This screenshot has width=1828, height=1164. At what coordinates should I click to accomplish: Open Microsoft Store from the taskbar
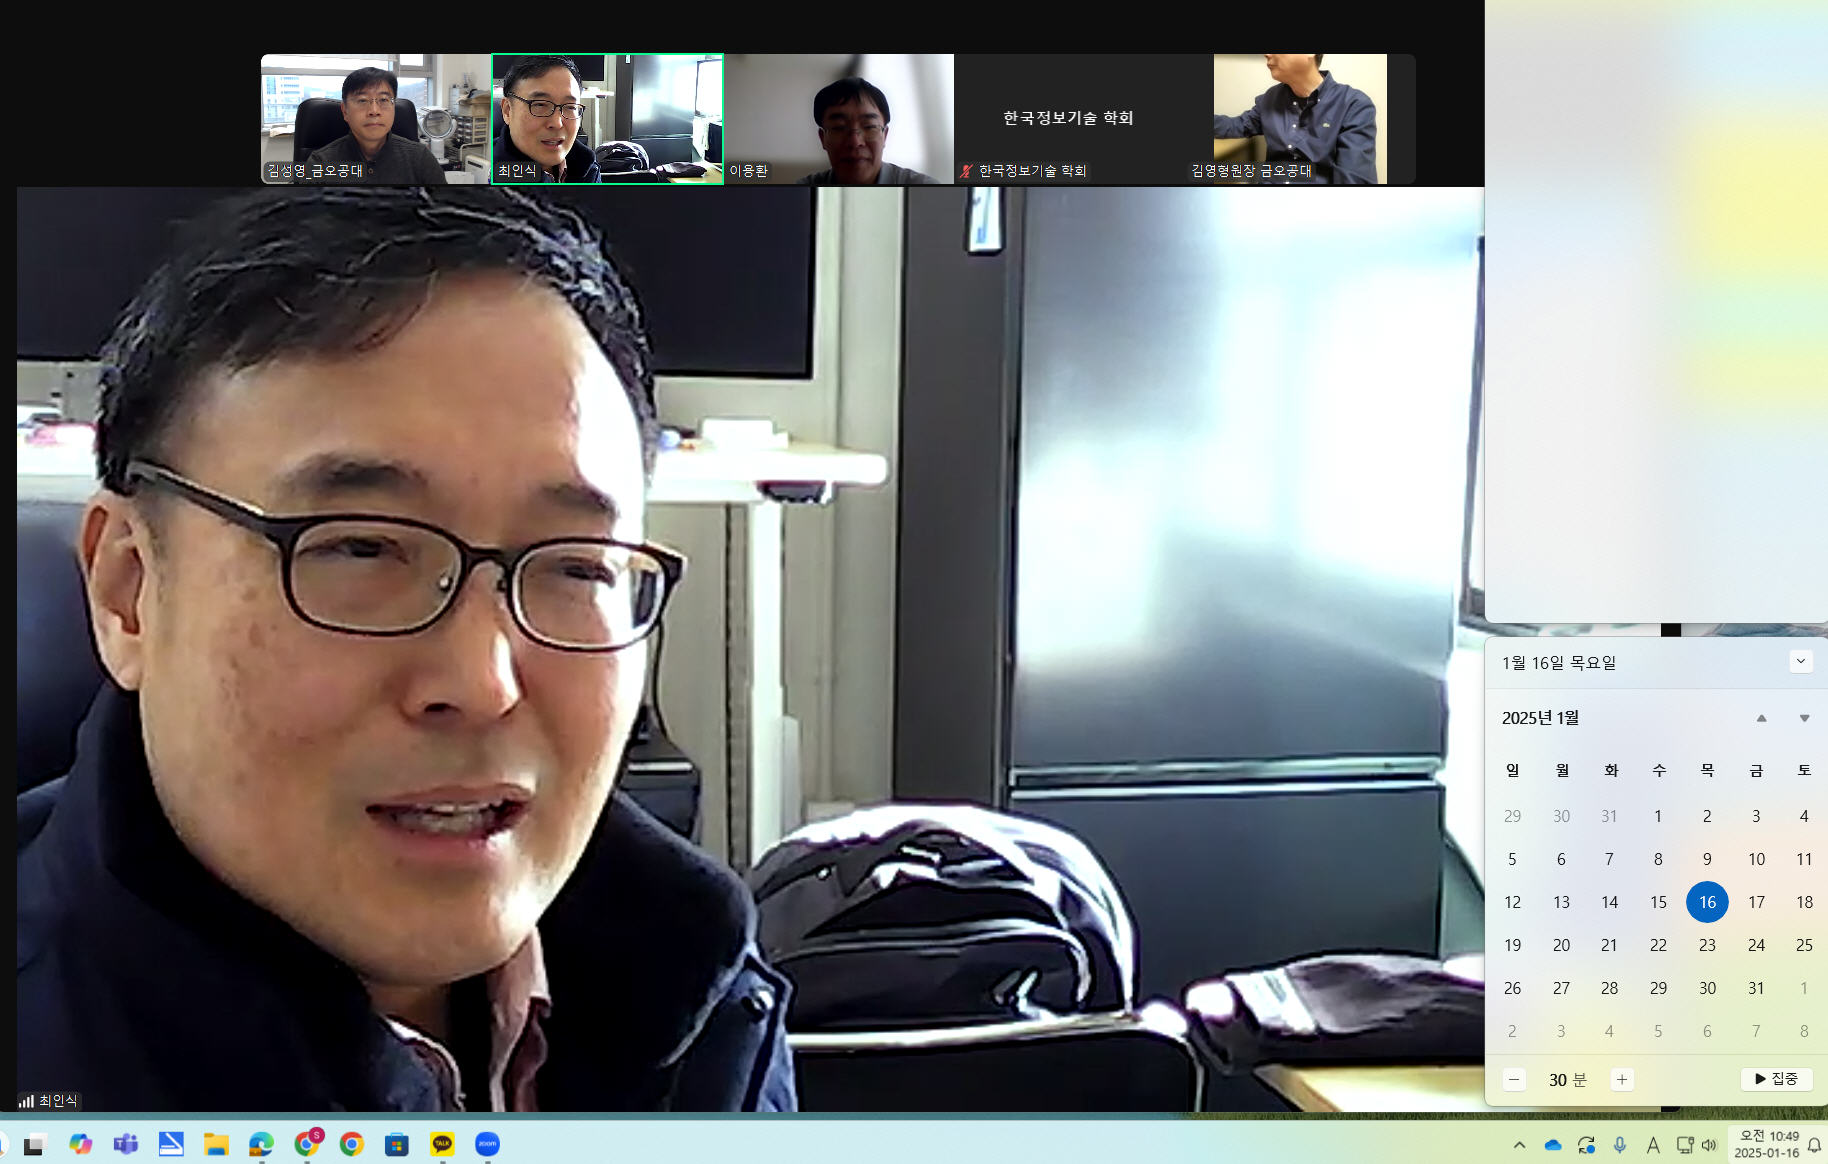[x=397, y=1144]
